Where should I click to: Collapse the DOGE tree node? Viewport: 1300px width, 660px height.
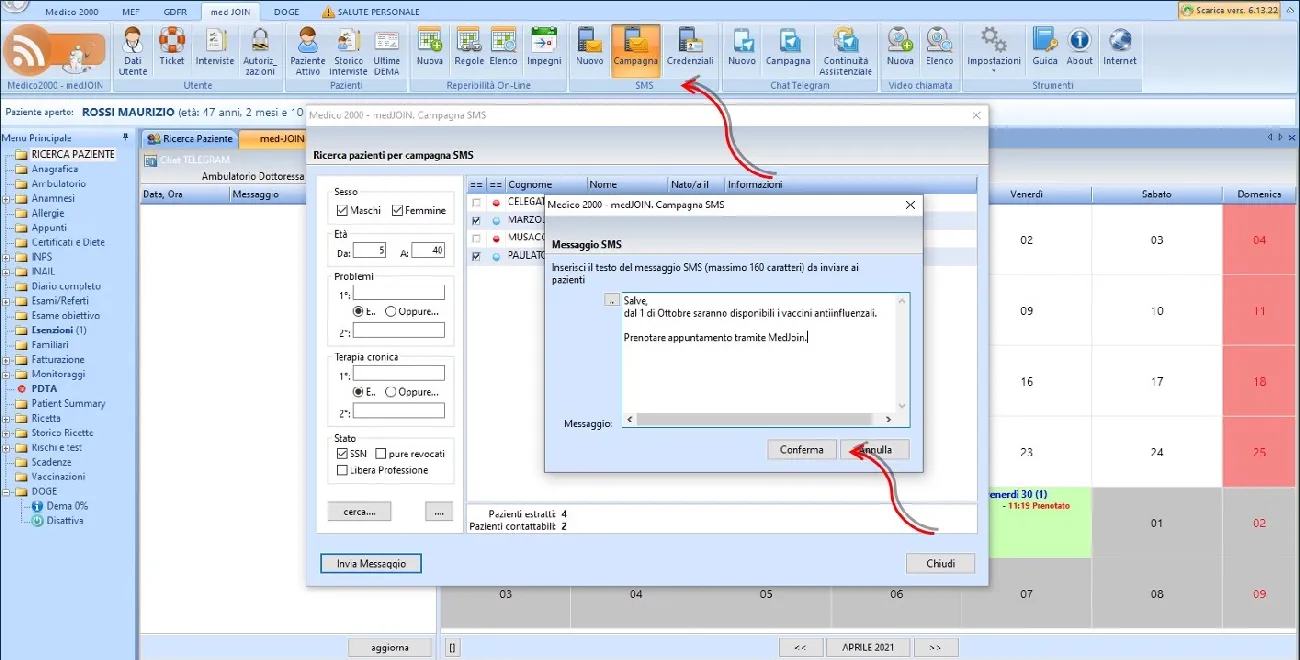tap(7, 491)
